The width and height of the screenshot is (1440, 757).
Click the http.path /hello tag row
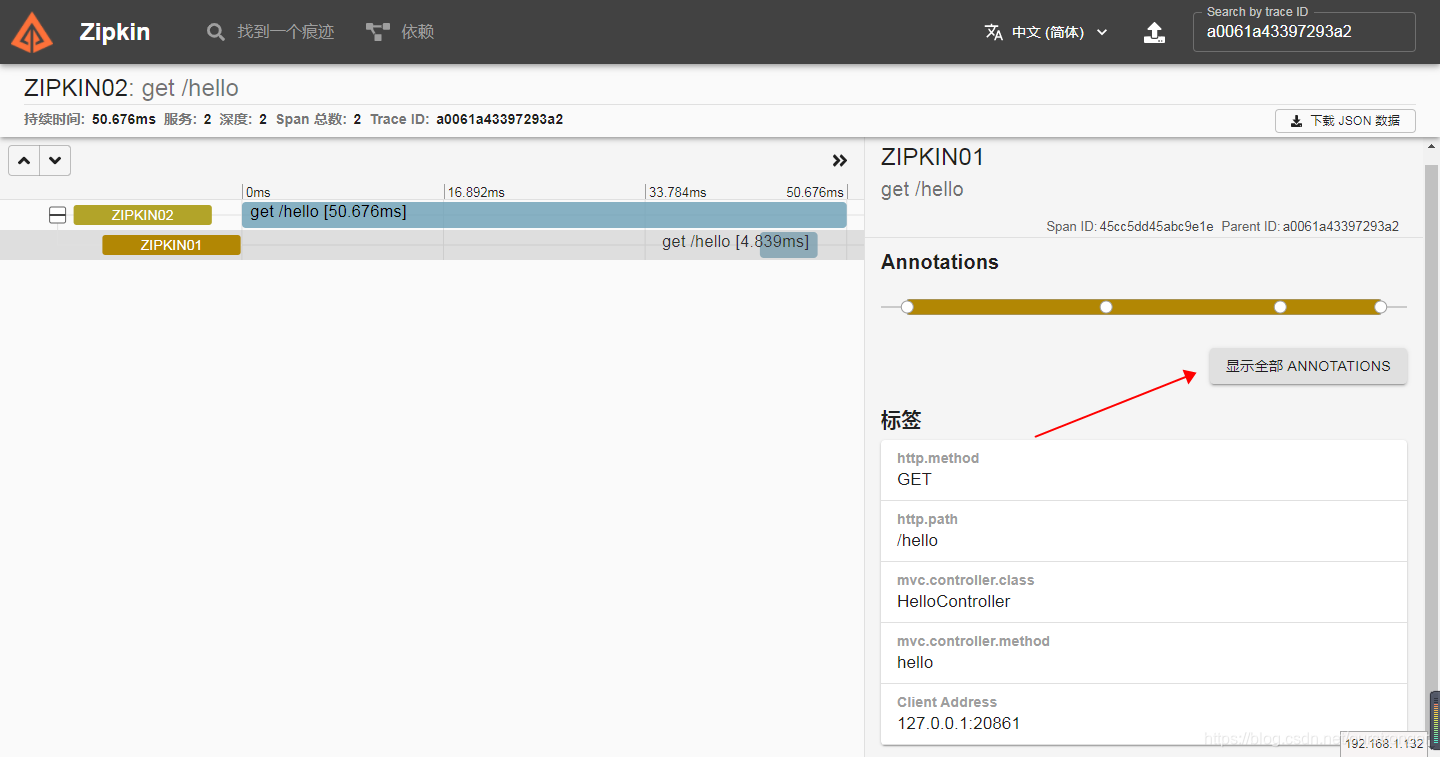tap(1144, 531)
